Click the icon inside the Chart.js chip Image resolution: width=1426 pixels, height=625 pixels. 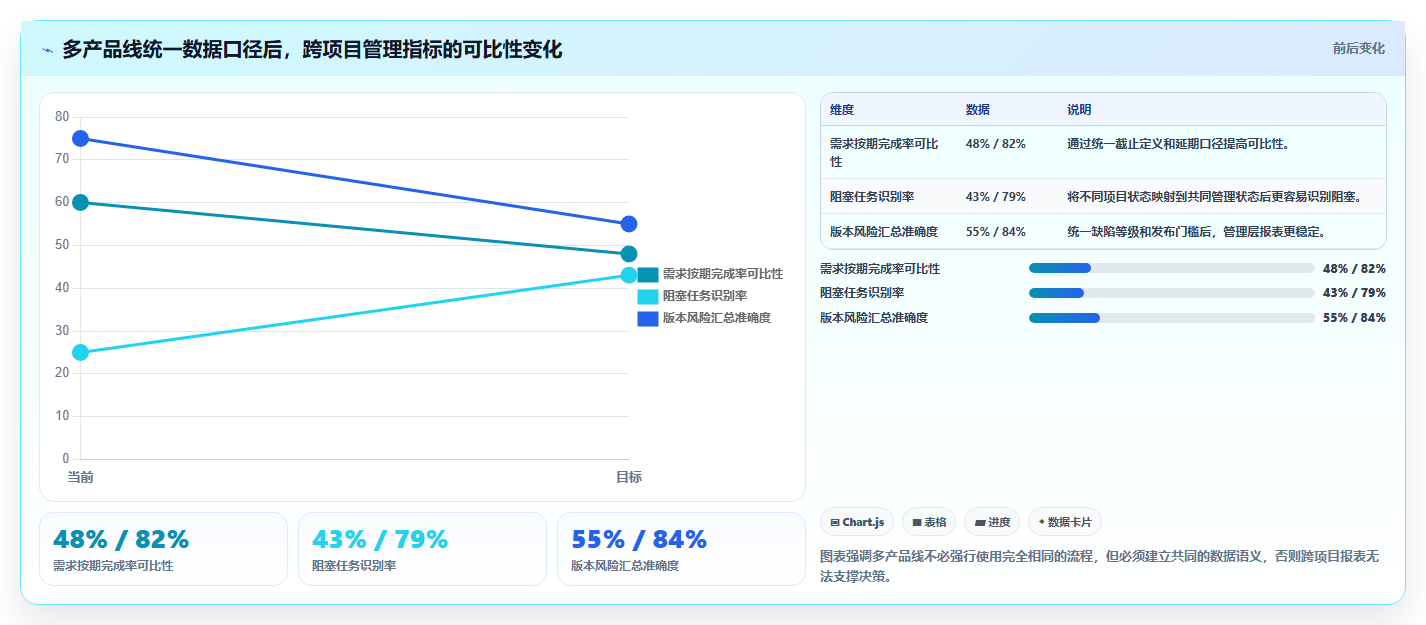click(x=835, y=523)
